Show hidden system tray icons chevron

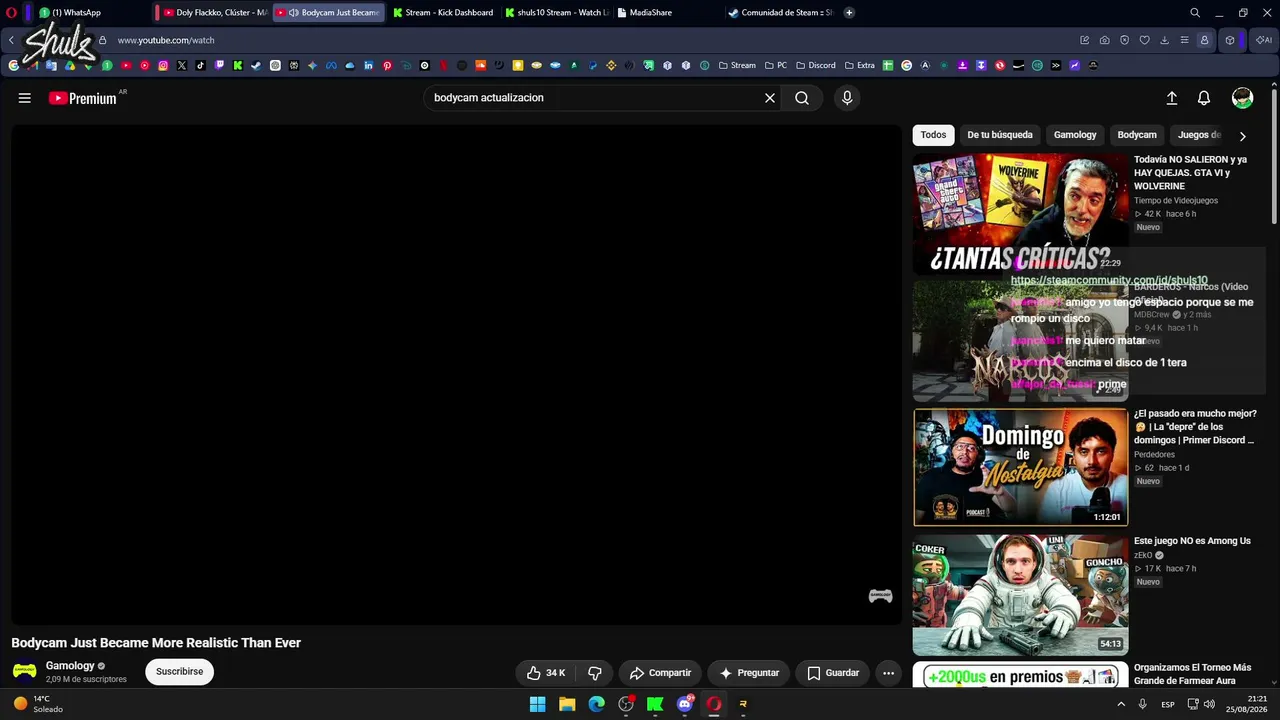coord(1121,704)
